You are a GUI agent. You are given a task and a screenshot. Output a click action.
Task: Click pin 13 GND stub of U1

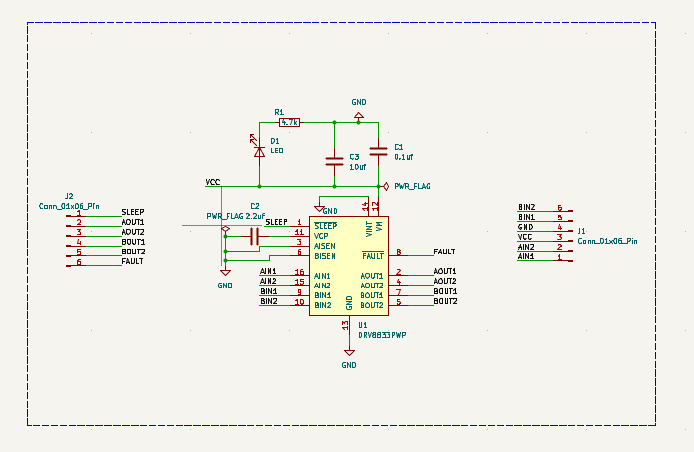coord(347,325)
